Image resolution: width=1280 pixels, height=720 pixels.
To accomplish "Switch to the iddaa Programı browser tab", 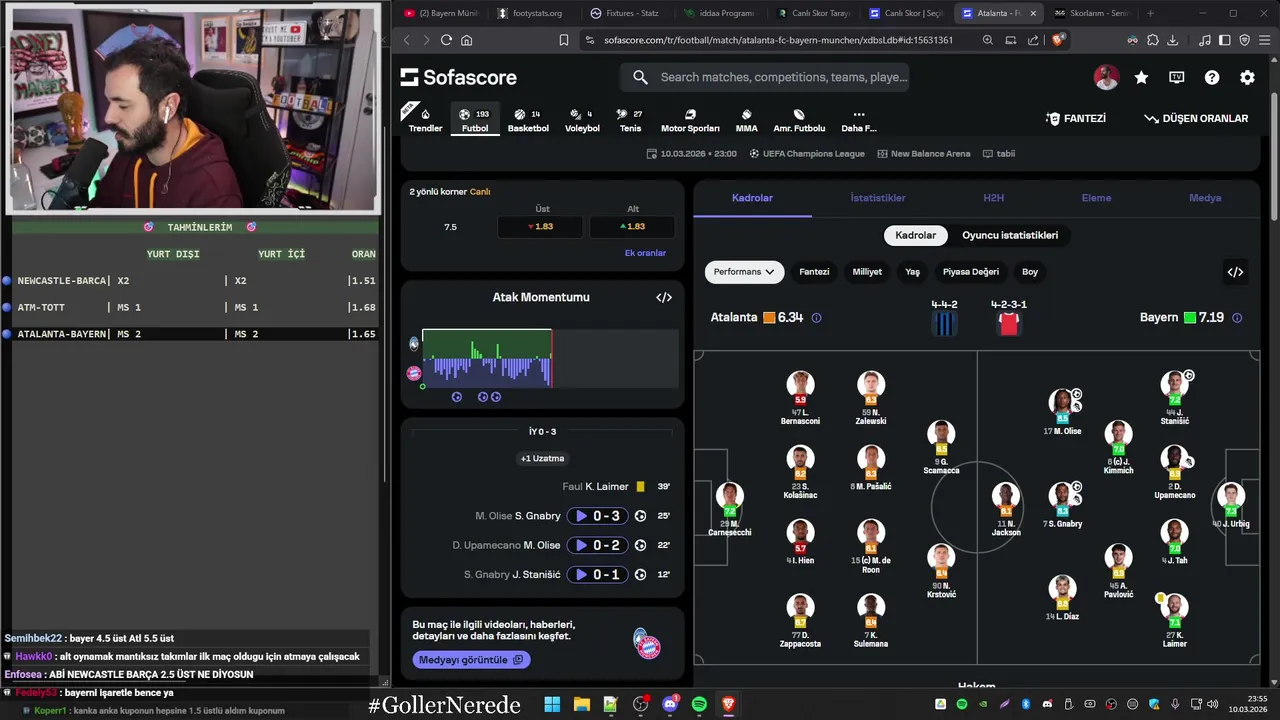I will coord(720,13).
